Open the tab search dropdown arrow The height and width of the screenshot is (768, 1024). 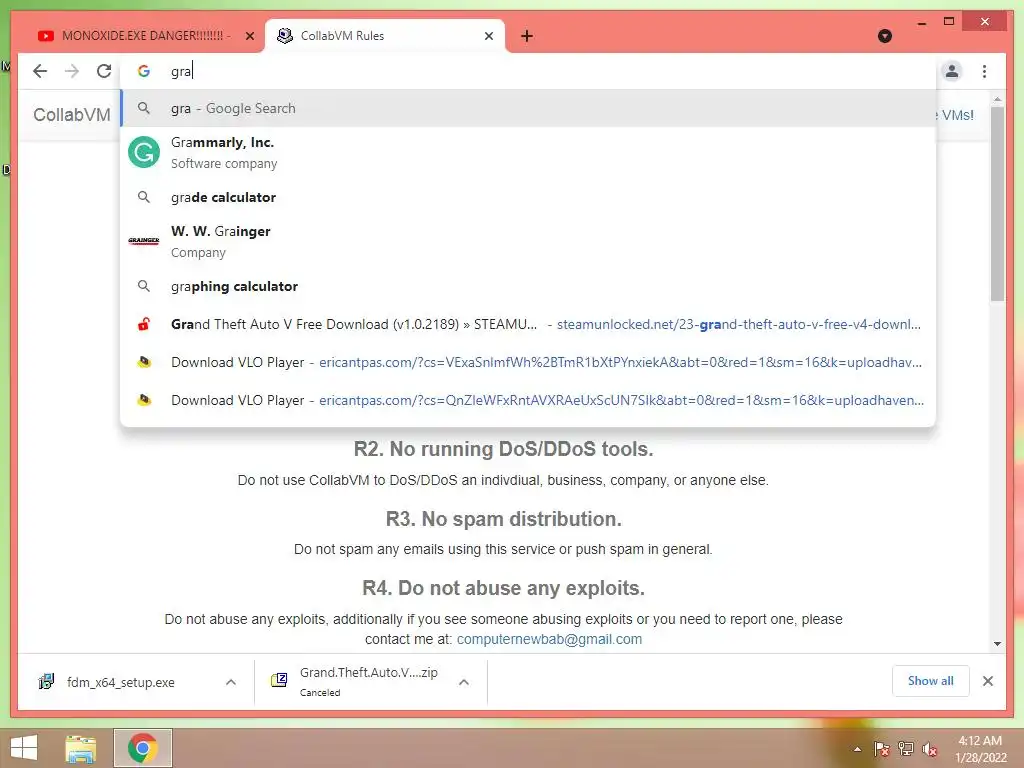pos(885,36)
